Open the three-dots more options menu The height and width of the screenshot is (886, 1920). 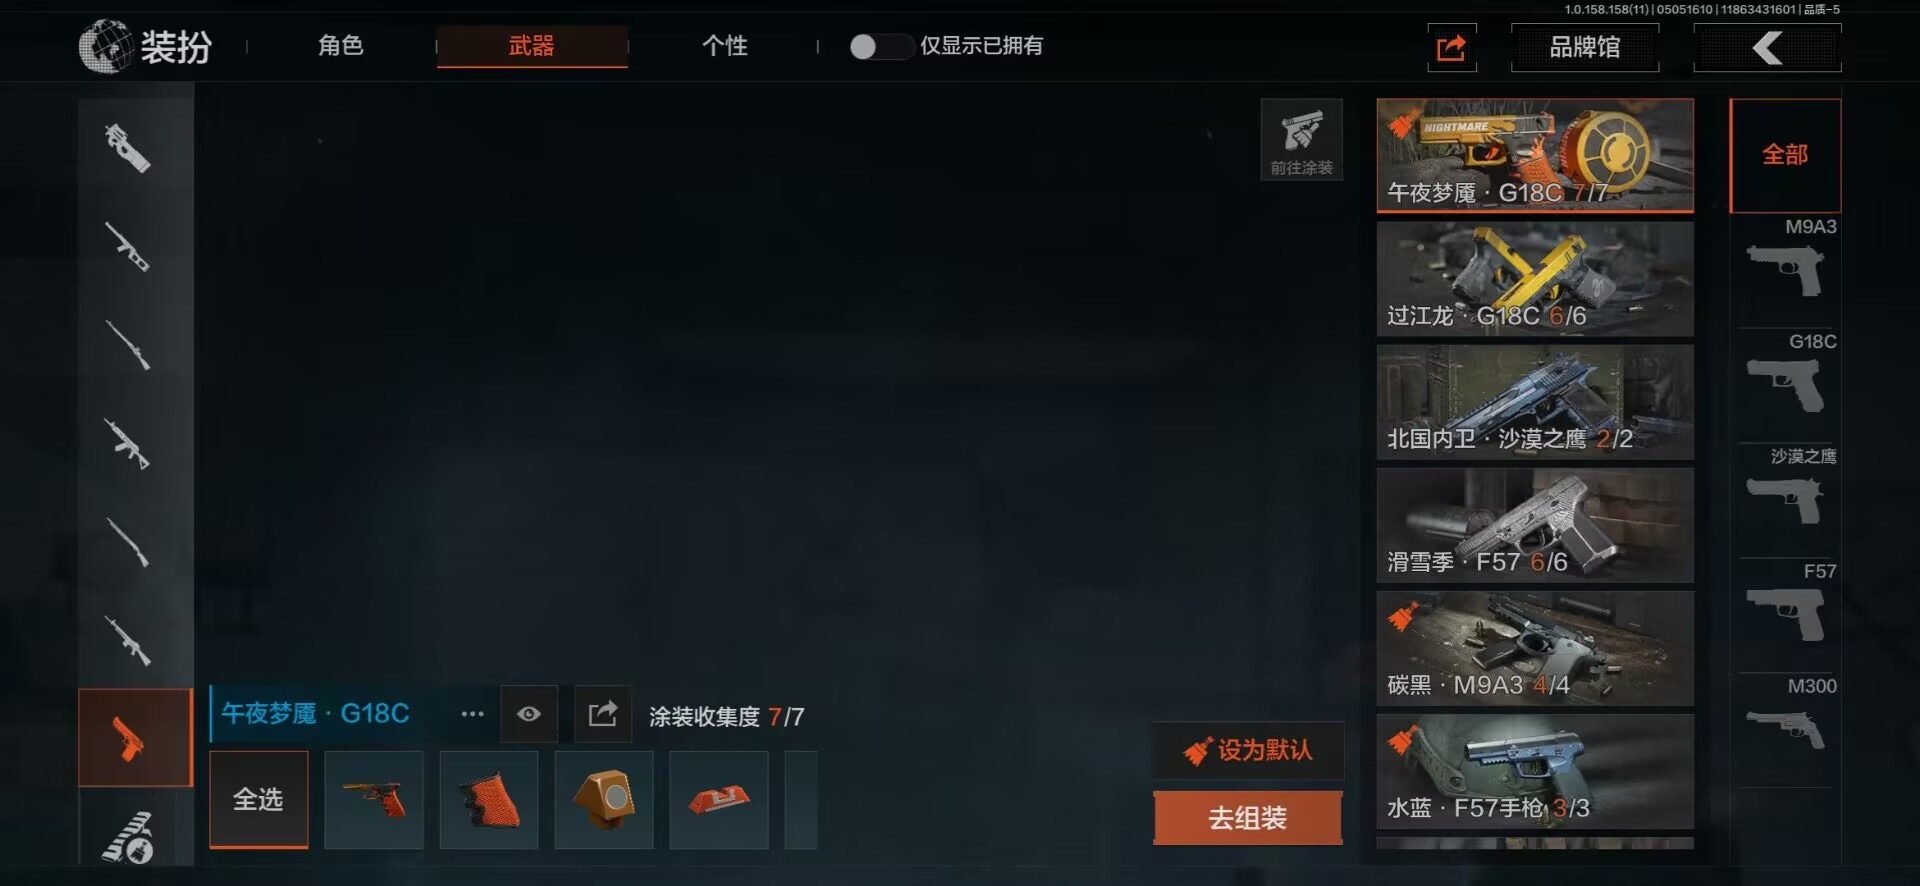coord(472,714)
